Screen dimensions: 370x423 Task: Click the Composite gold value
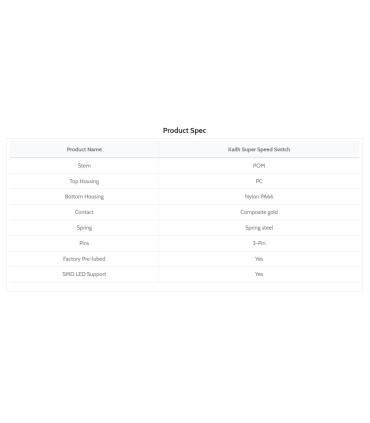tap(259, 212)
